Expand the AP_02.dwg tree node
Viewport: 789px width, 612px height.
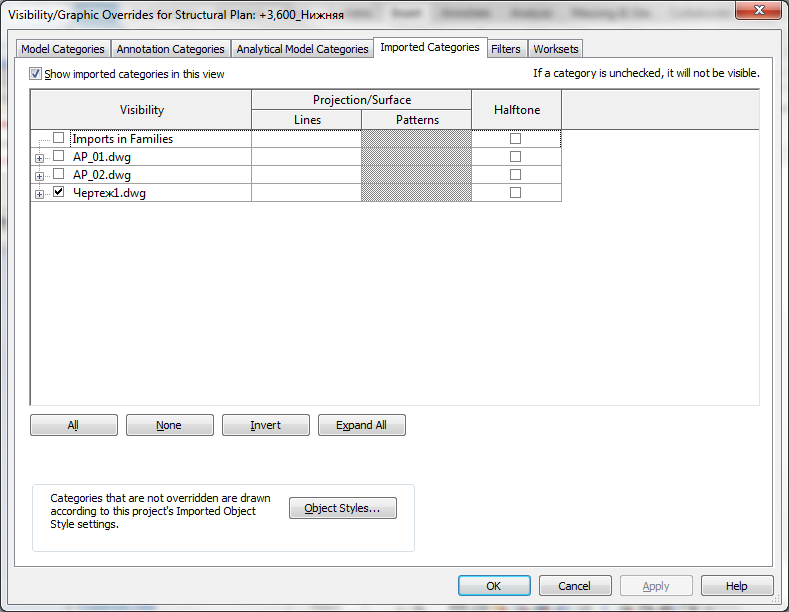tap(39, 176)
